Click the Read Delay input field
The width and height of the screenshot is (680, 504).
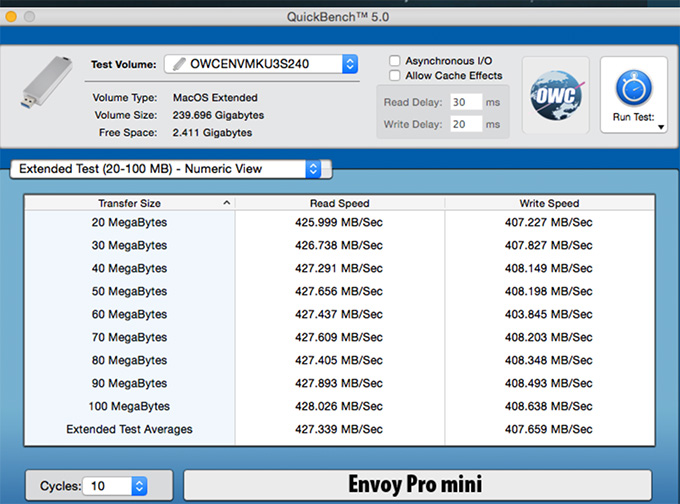tap(466, 102)
